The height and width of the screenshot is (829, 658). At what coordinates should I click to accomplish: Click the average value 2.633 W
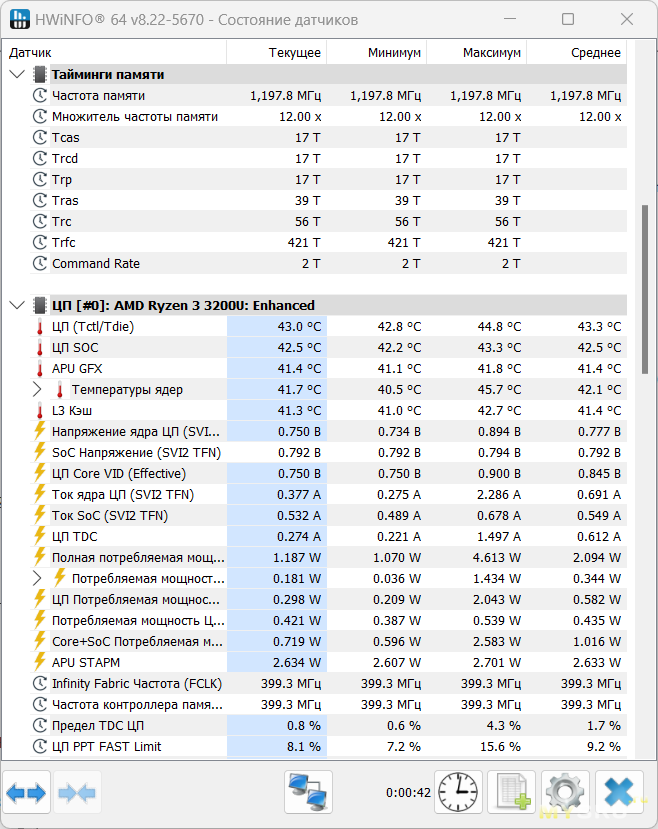pos(597,662)
